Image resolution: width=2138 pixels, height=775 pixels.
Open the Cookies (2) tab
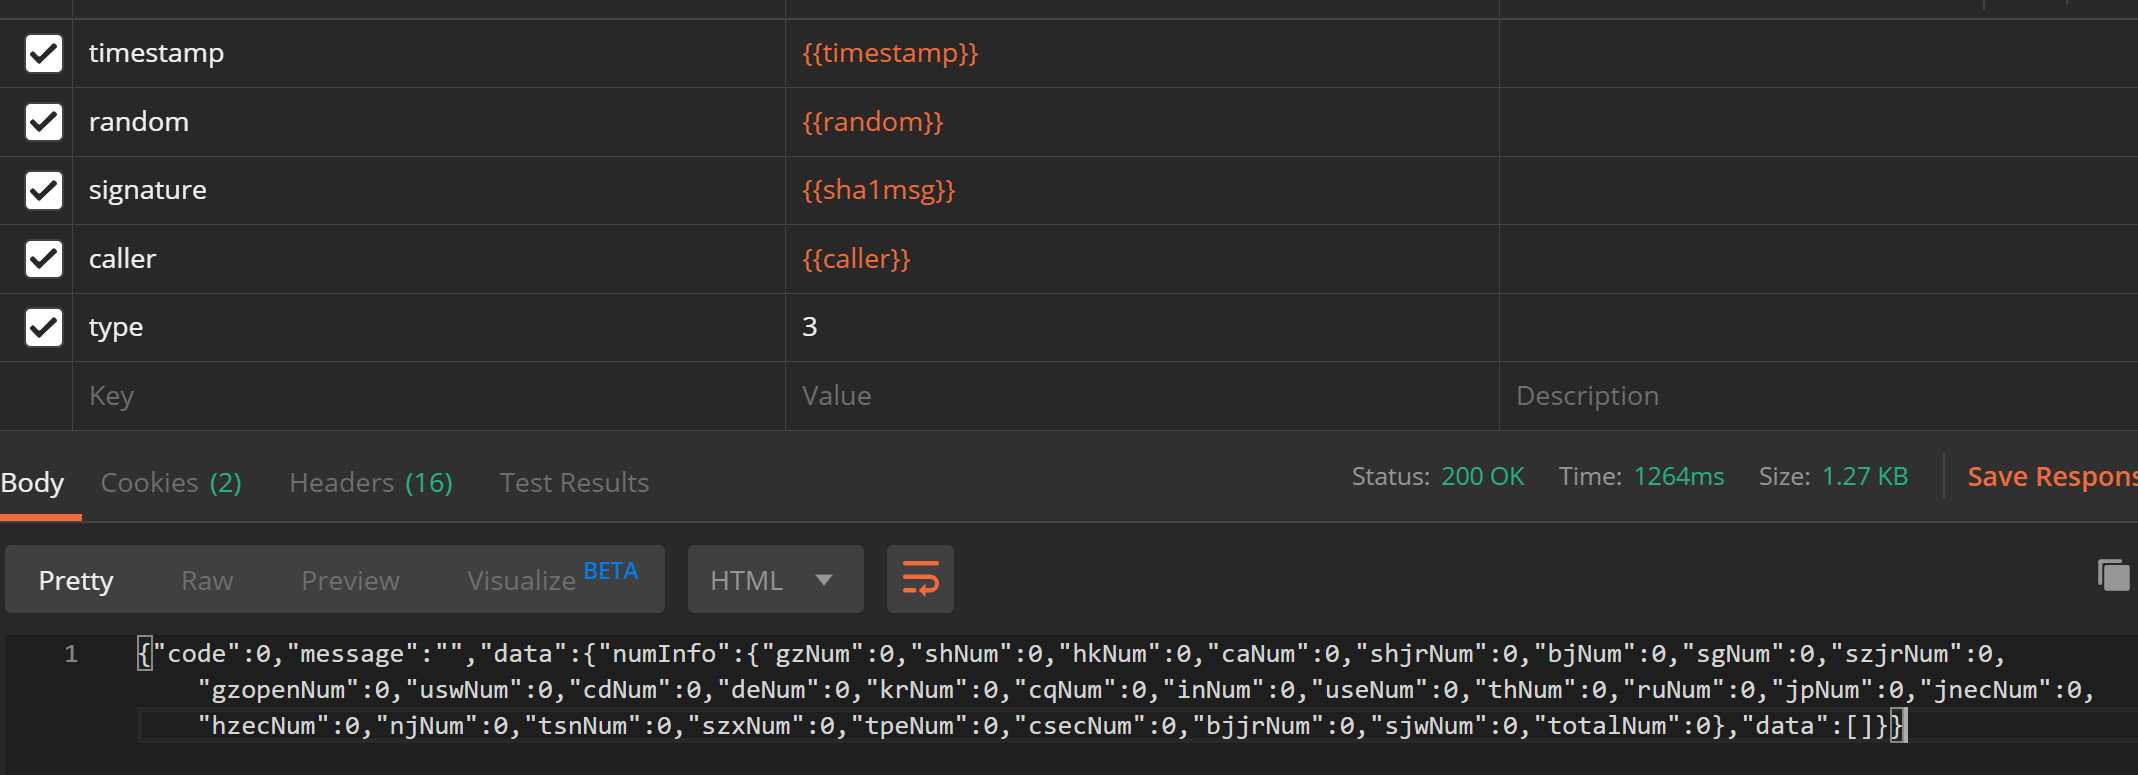tap(171, 483)
